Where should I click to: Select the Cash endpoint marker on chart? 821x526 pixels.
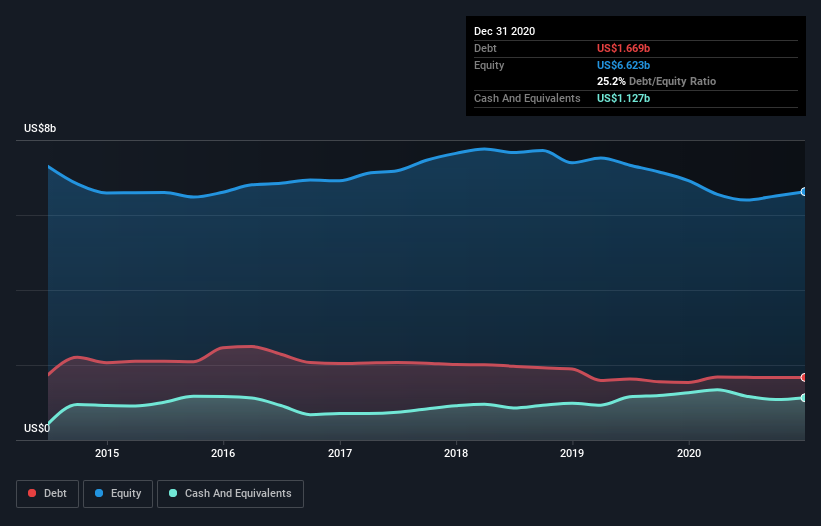point(804,398)
